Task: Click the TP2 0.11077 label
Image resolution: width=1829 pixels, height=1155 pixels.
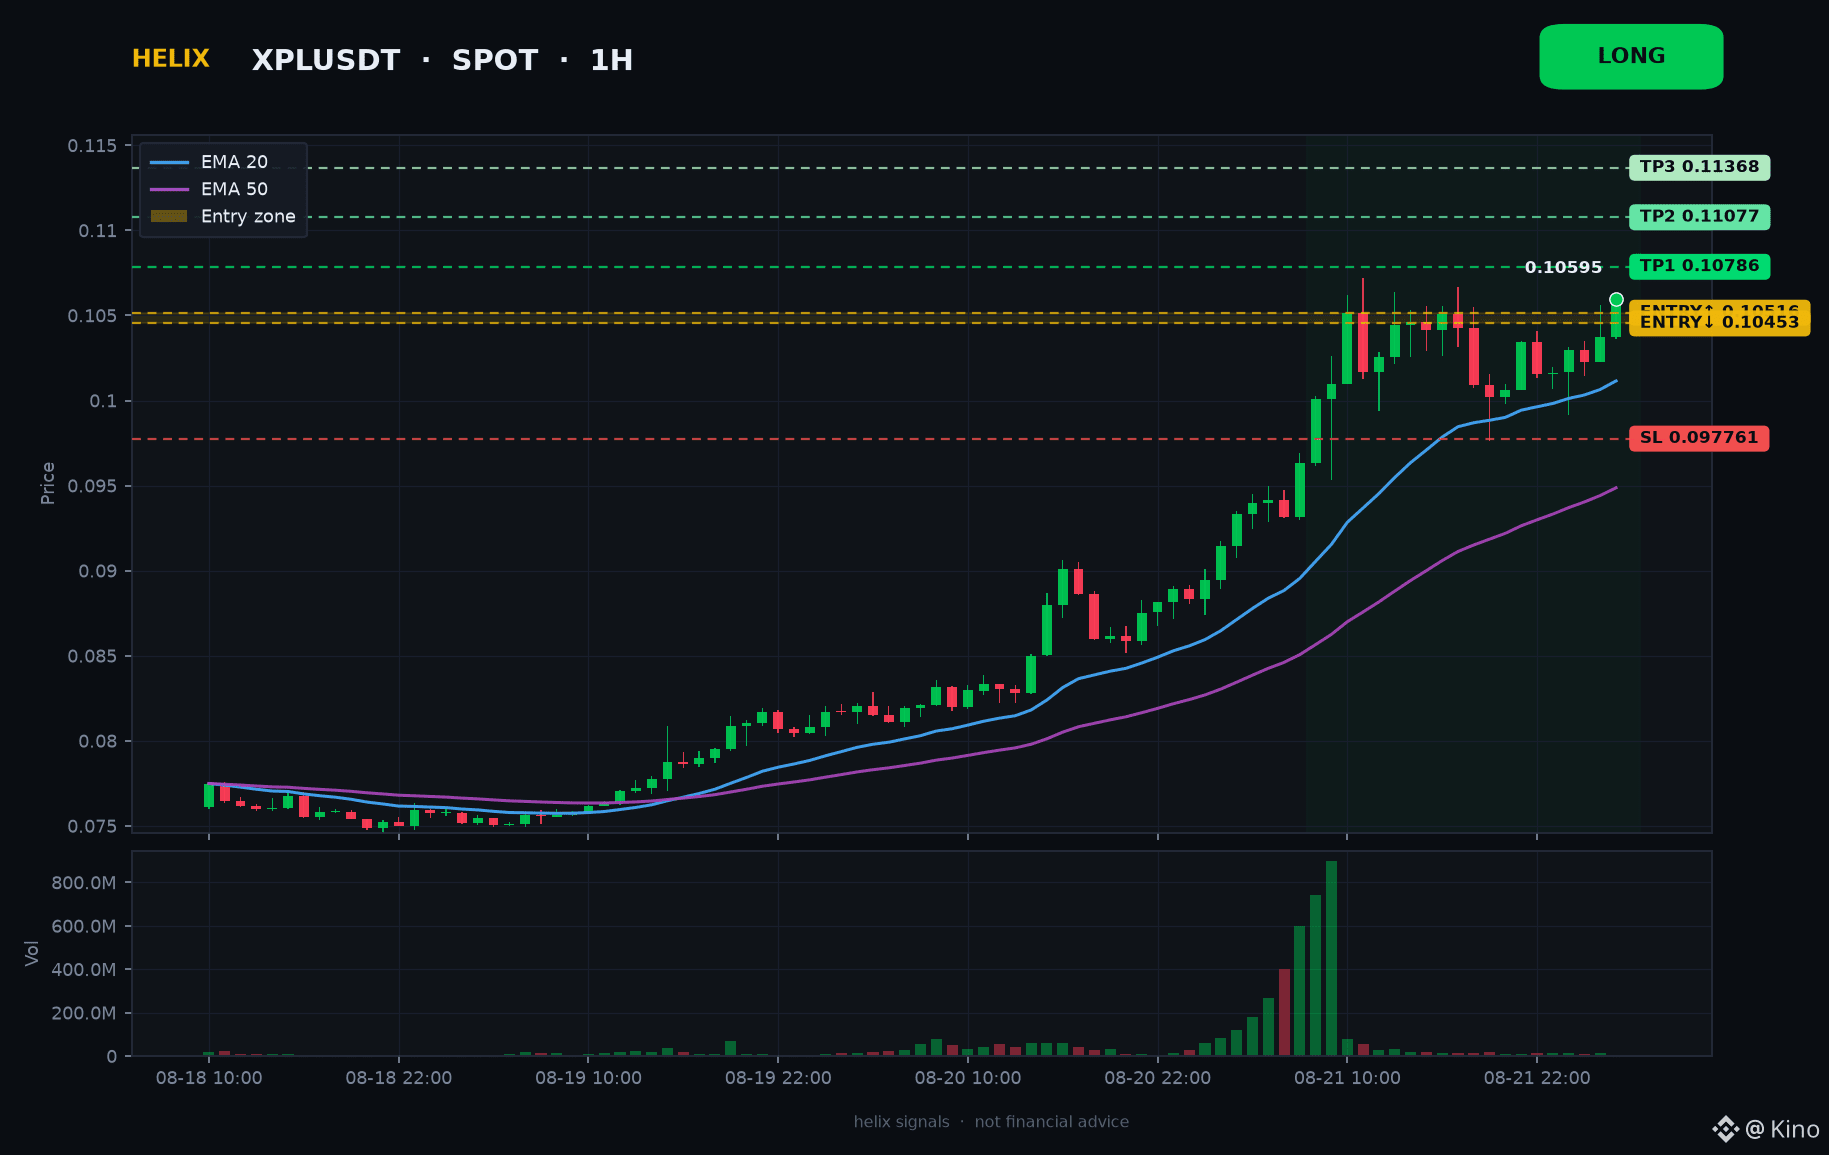Action: (1699, 216)
